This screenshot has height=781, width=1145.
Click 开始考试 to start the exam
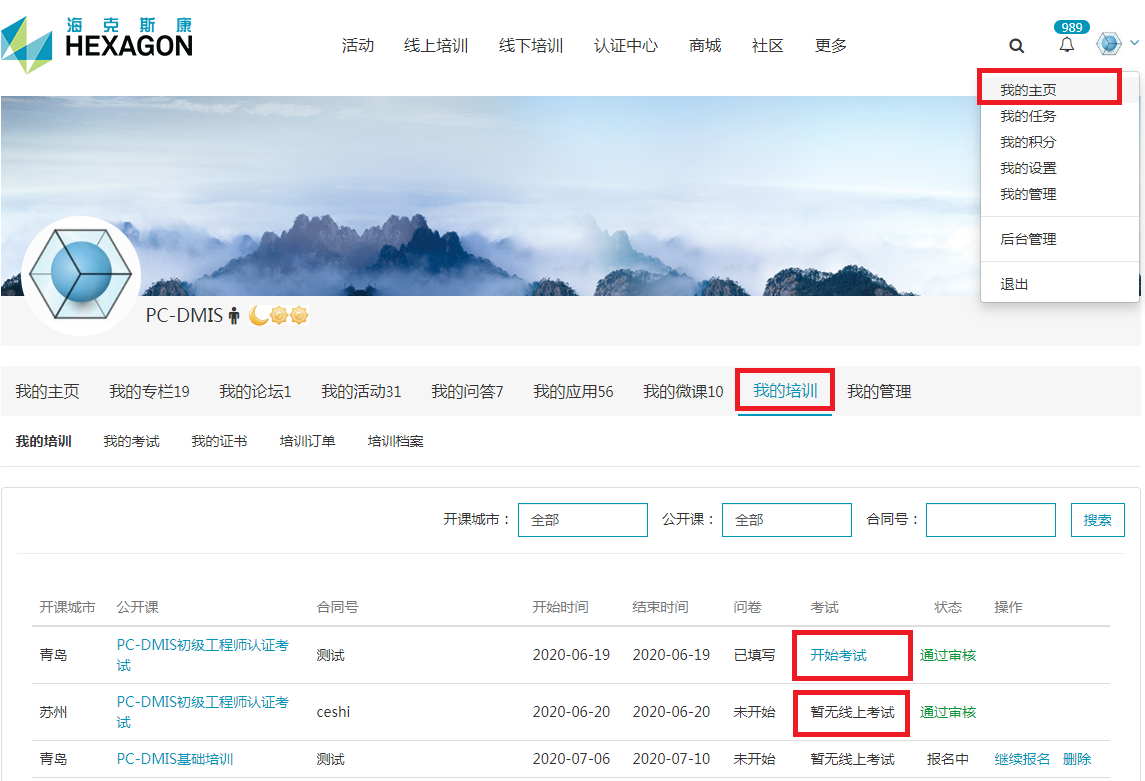(x=838, y=655)
